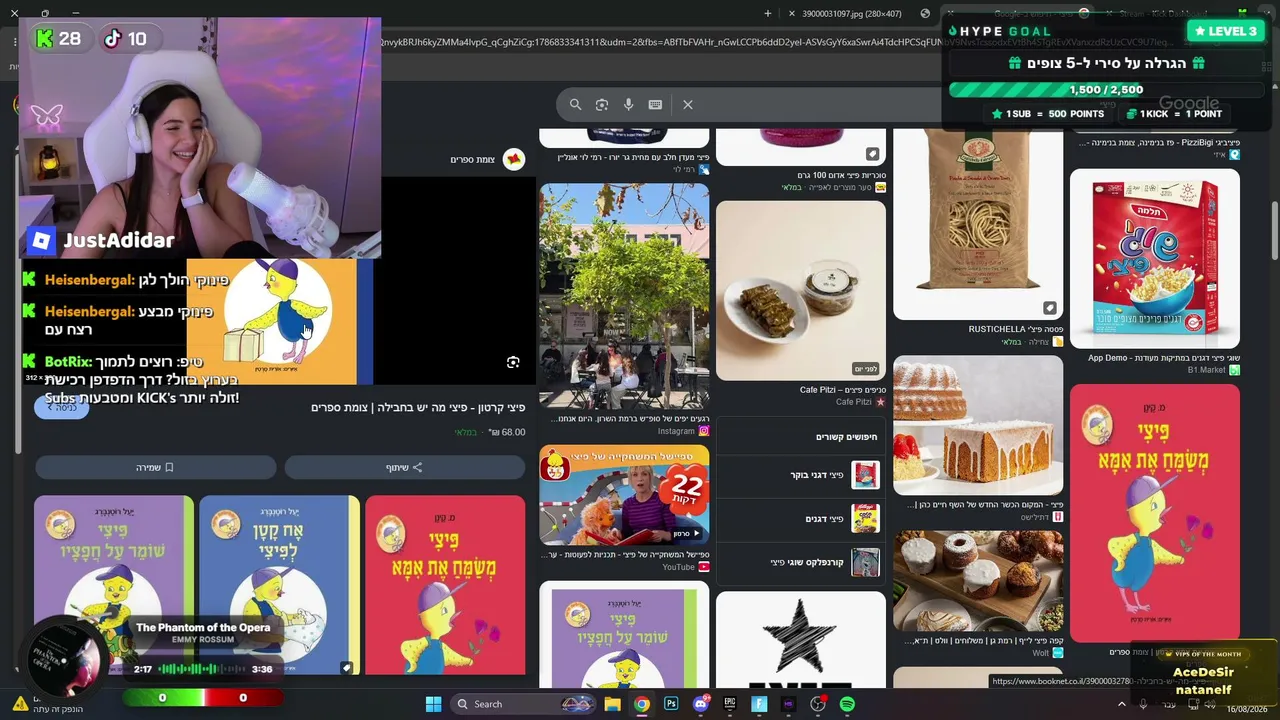1280x720 pixels.
Task: Click the צומת ספרים source logo icon
Action: point(514,159)
